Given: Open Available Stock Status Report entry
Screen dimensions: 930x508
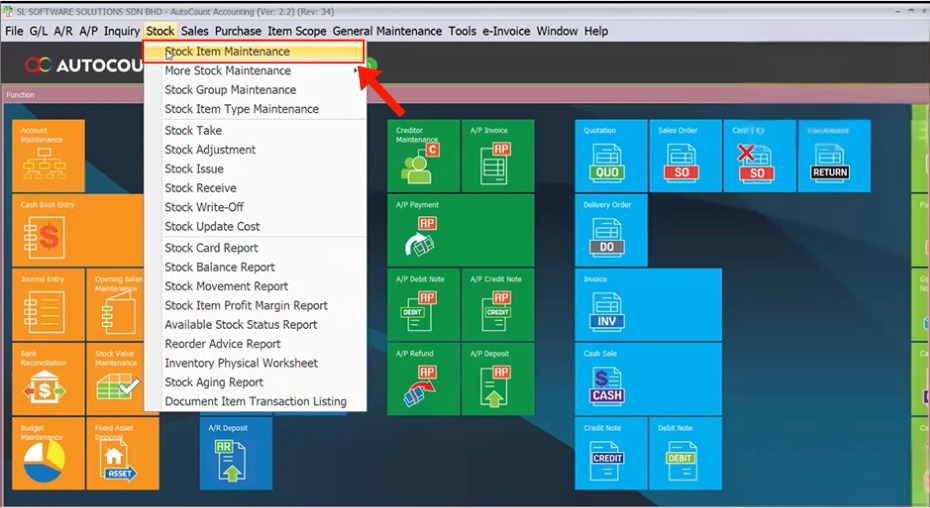Looking at the screenshot, I should (x=255, y=325).
